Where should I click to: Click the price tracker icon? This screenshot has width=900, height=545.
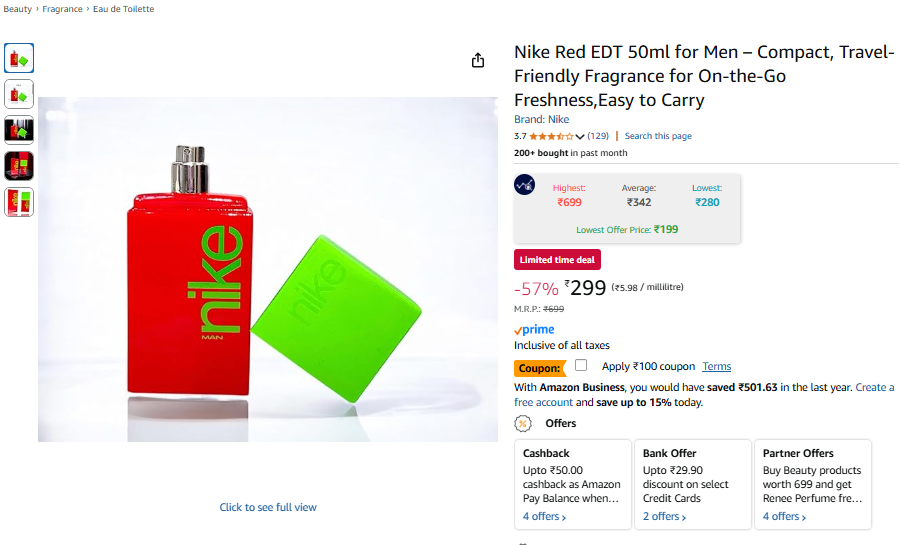[x=525, y=185]
